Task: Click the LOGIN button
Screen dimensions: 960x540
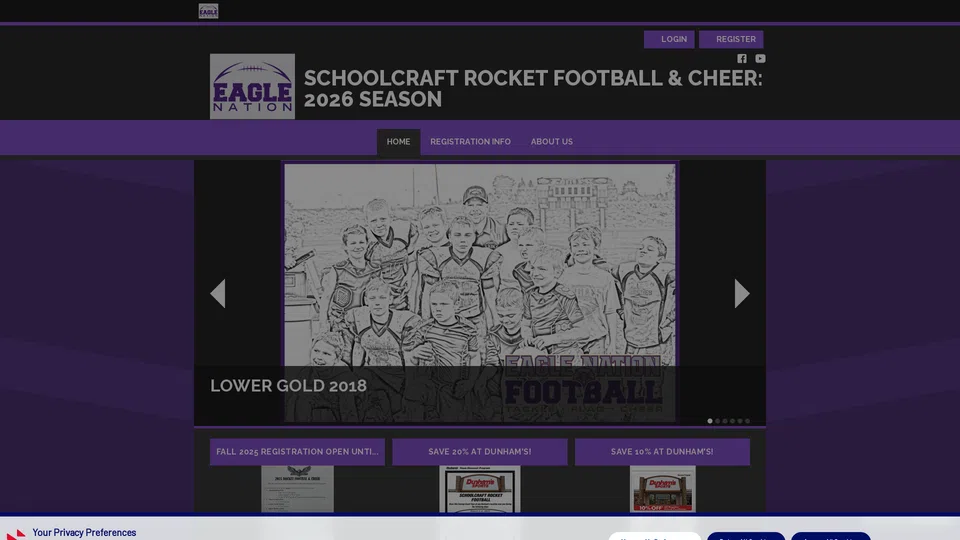Action: tap(669, 39)
